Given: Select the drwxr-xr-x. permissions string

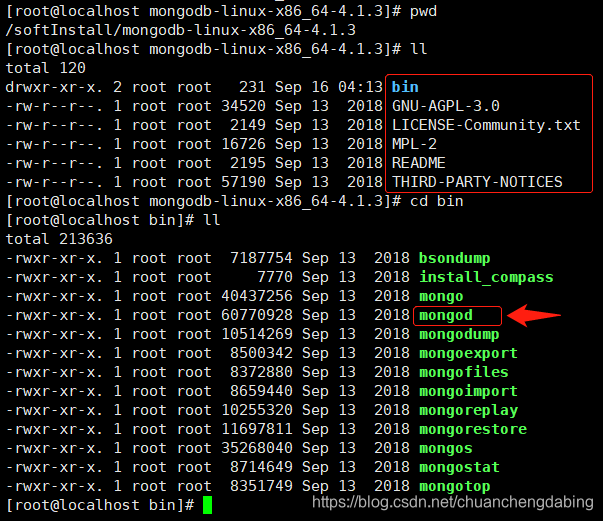Looking at the screenshot, I should 54,87.
